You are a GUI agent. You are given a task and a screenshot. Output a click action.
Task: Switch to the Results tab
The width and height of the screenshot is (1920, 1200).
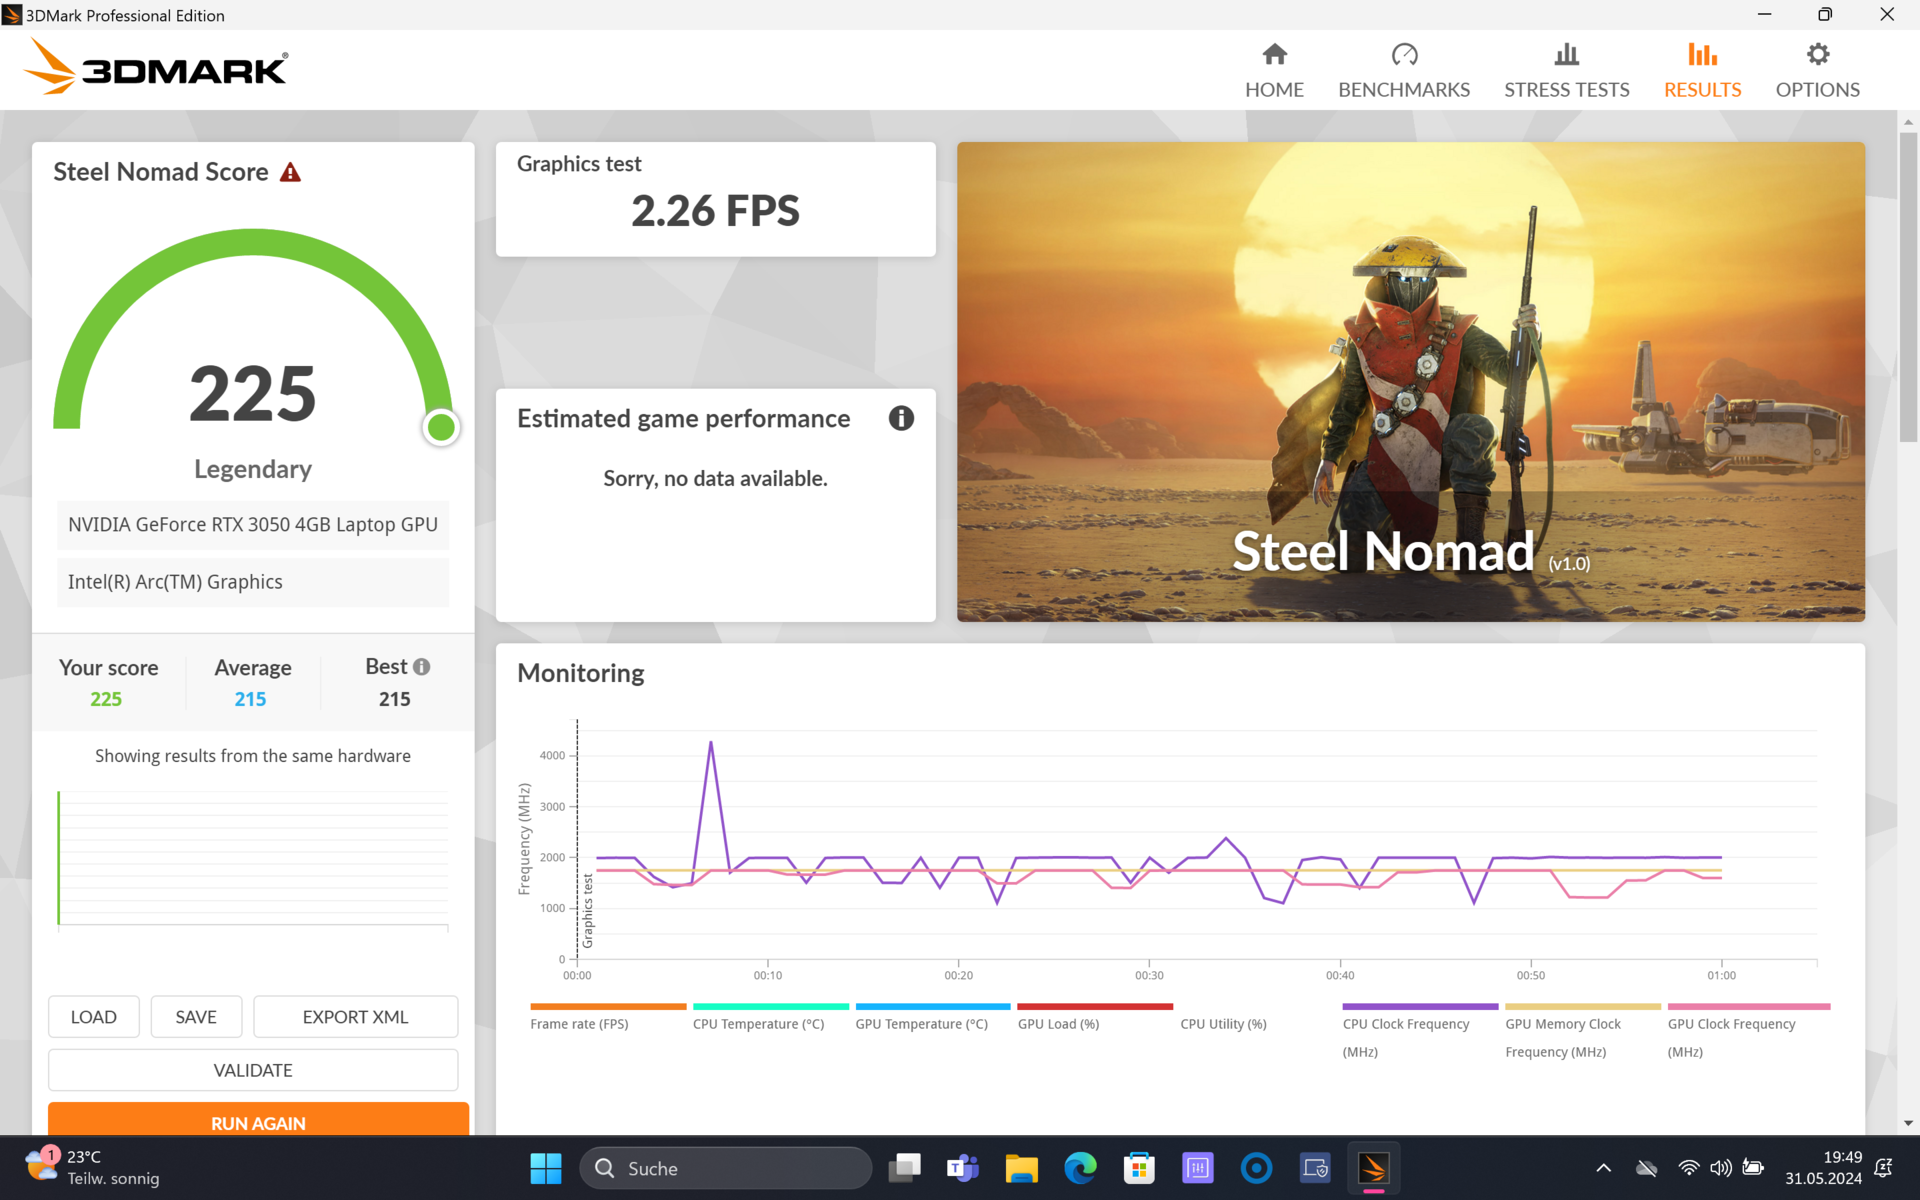coord(1701,70)
